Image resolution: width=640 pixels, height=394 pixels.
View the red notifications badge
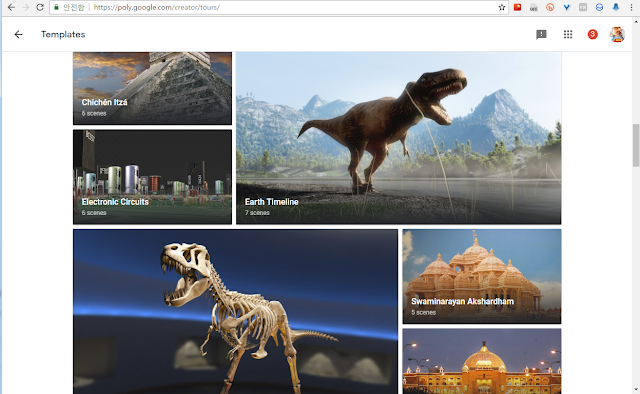click(x=593, y=35)
